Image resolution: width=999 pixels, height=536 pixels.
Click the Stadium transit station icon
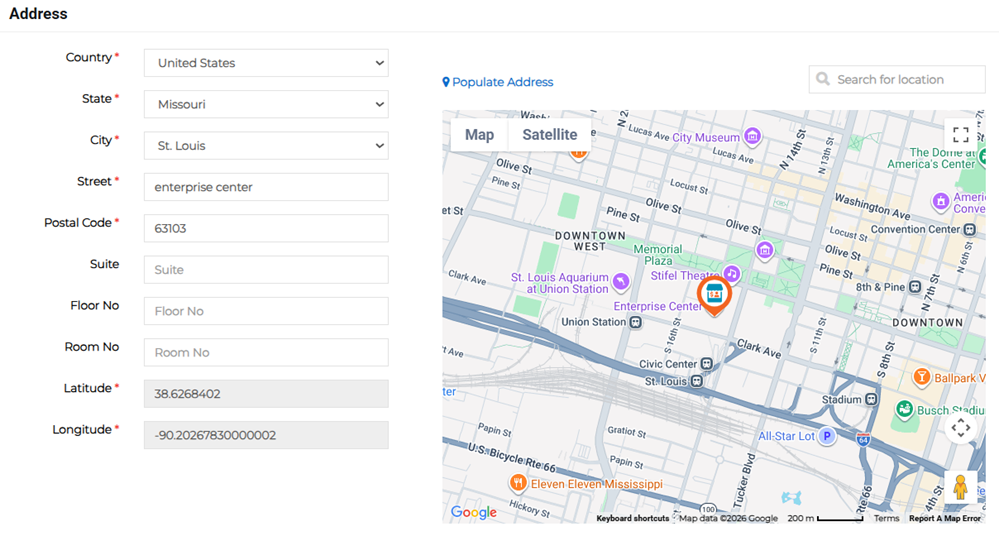(871, 400)
